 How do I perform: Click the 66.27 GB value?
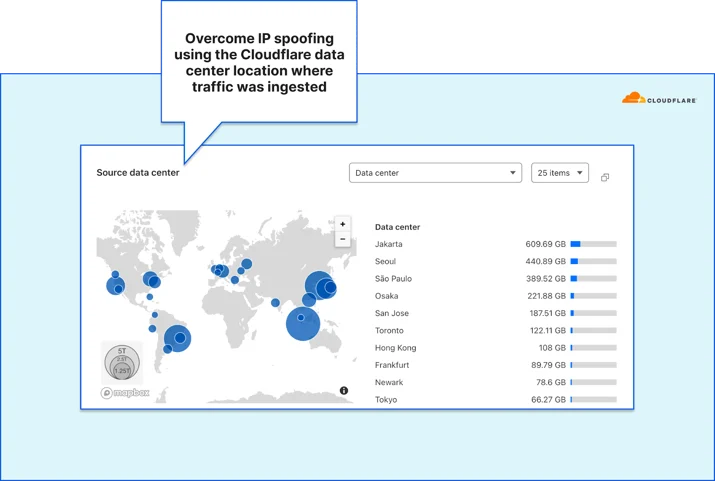coord(548,400)
